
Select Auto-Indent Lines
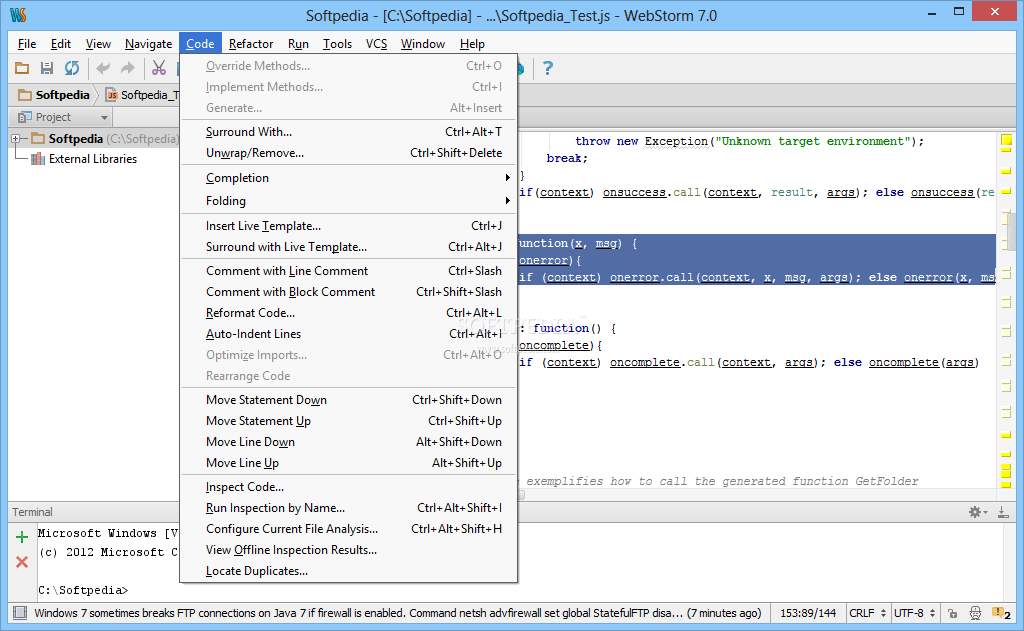[x=349, y=334]
